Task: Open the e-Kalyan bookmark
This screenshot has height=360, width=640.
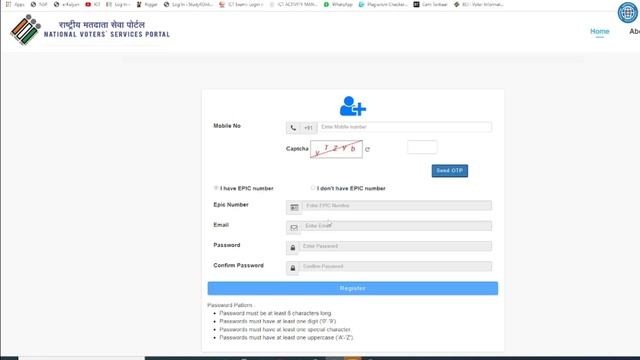Action: click(x=67, y=4)
